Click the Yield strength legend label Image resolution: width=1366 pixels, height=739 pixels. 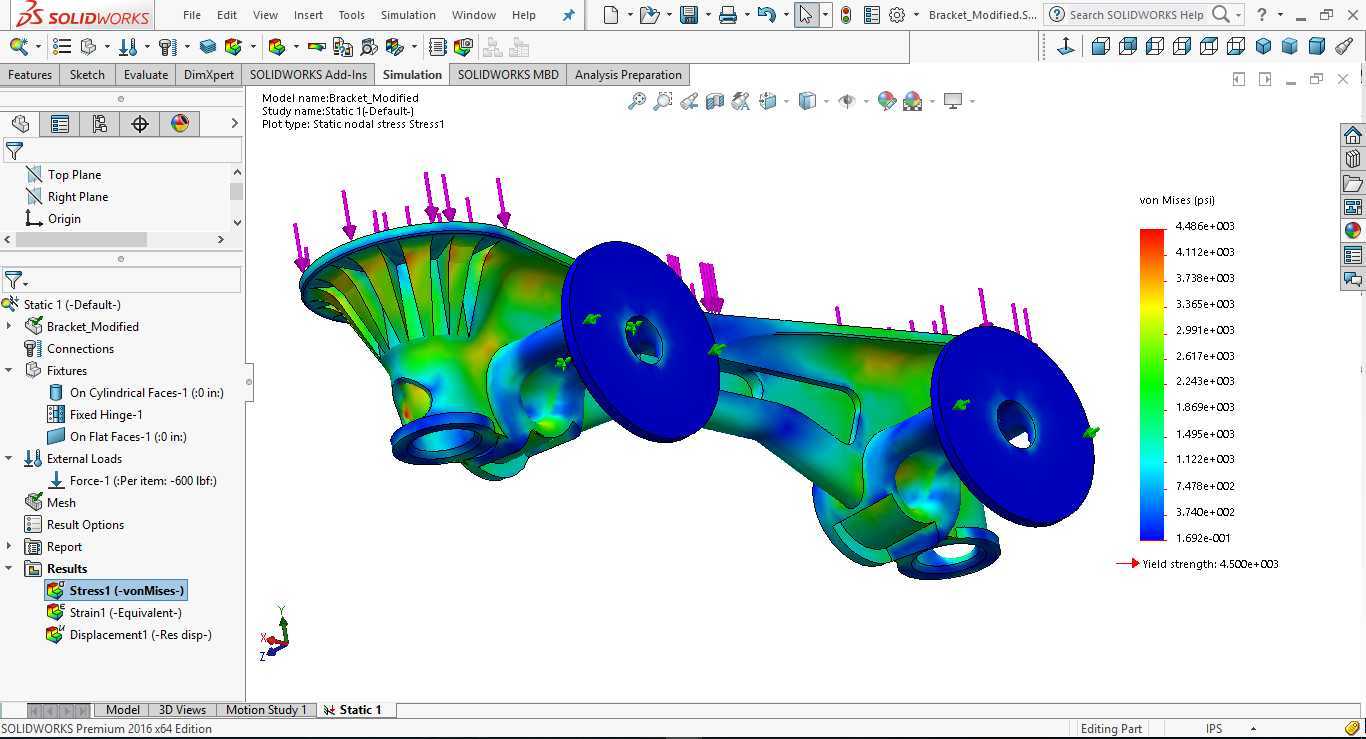pos(1210,564)
